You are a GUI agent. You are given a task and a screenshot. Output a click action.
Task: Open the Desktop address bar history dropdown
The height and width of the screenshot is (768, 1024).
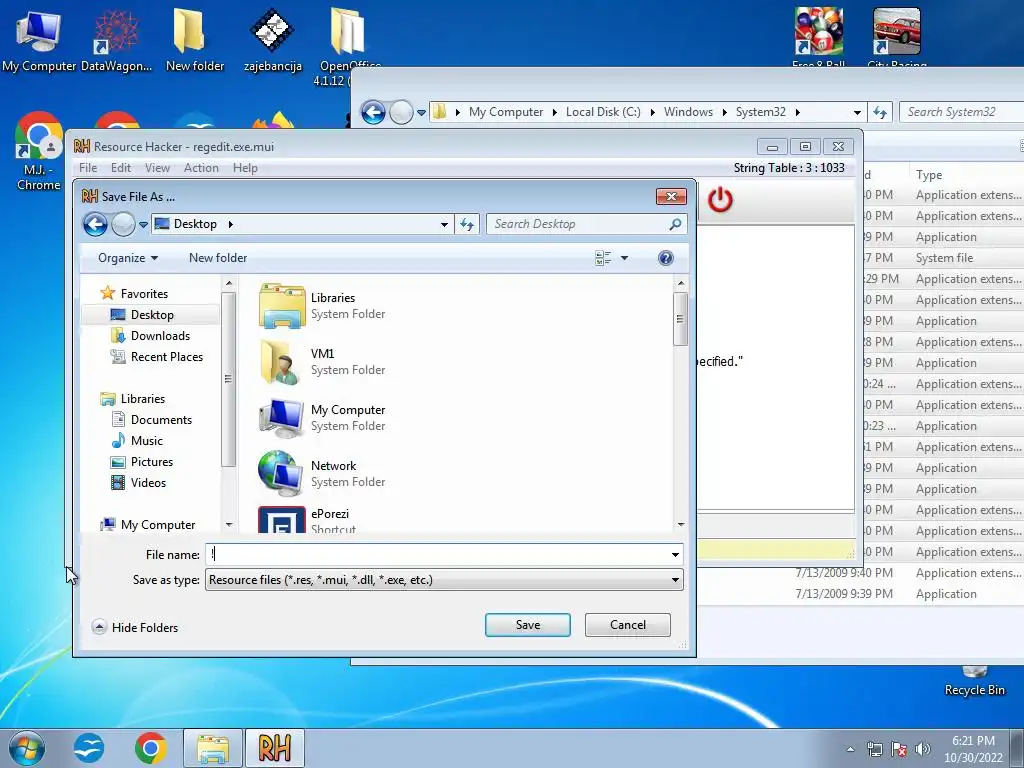tap(444, 225)
